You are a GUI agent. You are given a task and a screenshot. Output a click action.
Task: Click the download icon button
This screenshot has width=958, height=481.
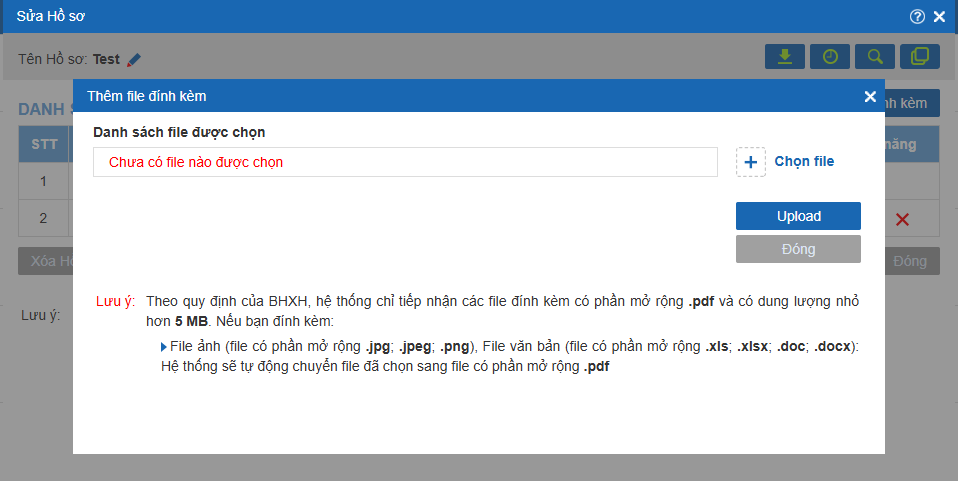coord(784,57)
